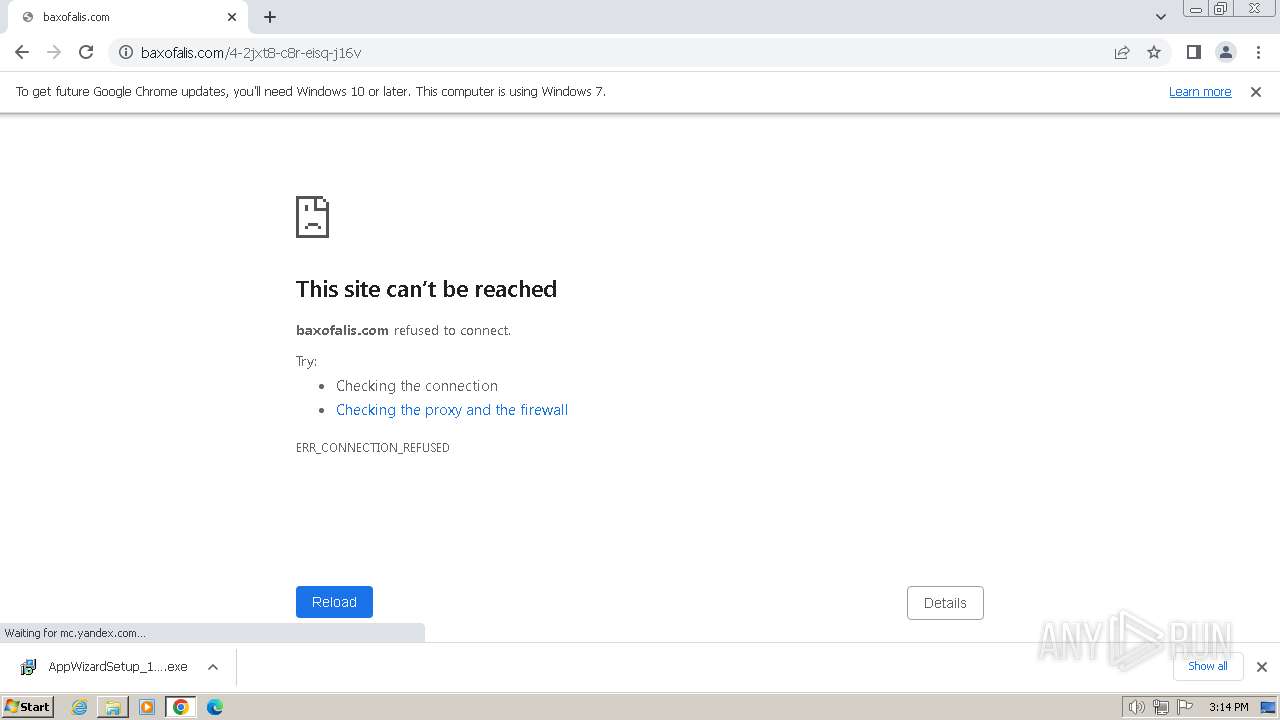This screenshot has width=1280, height=720.
Task: Close the downloads shelf
Action: [1262, 667]
